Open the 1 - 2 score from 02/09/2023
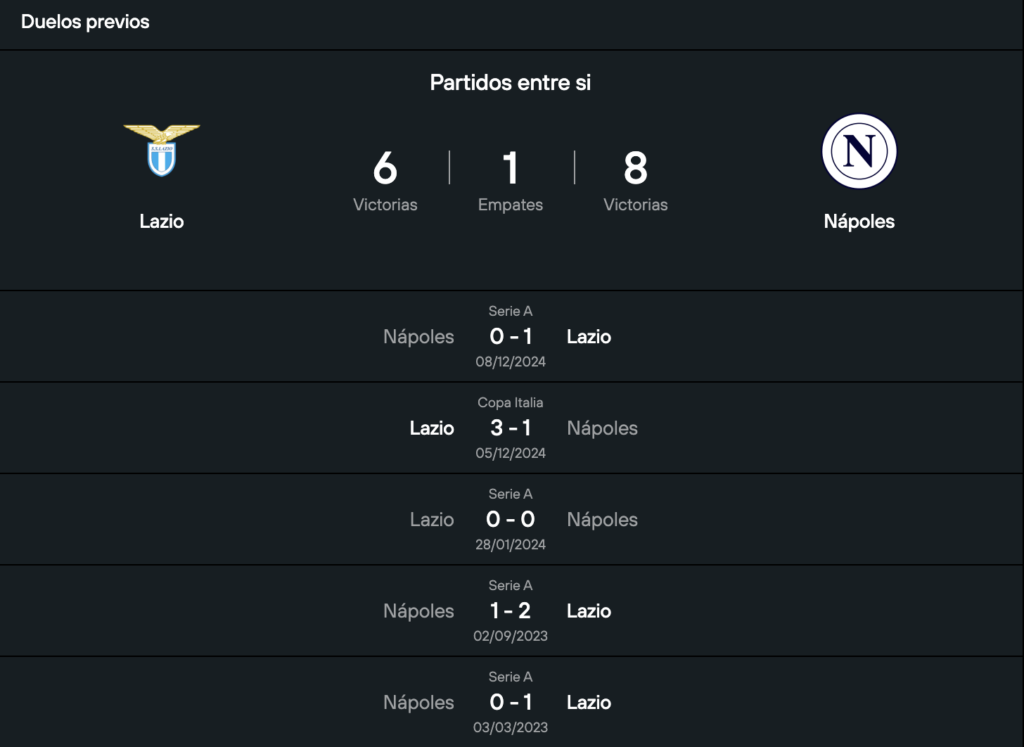The height and width of the screenshot is (747, 1024). [x=510, y=611]
